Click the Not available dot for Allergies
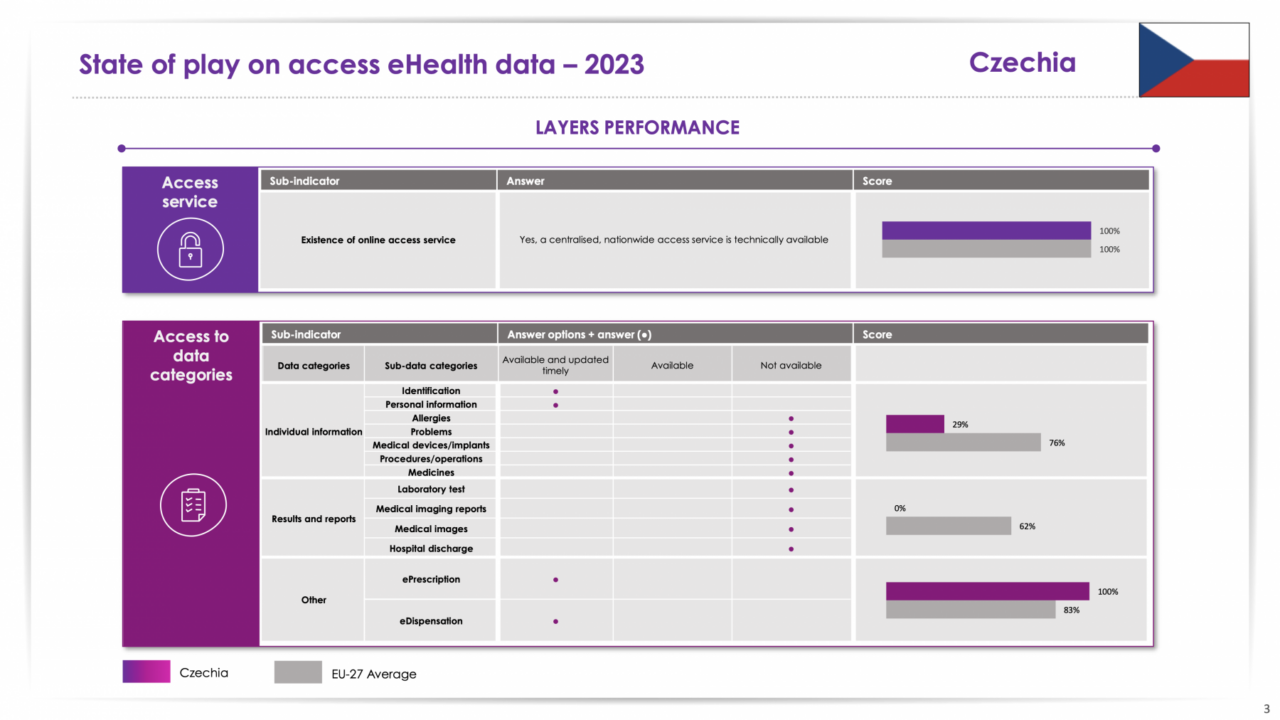 [x=791, y=419]
